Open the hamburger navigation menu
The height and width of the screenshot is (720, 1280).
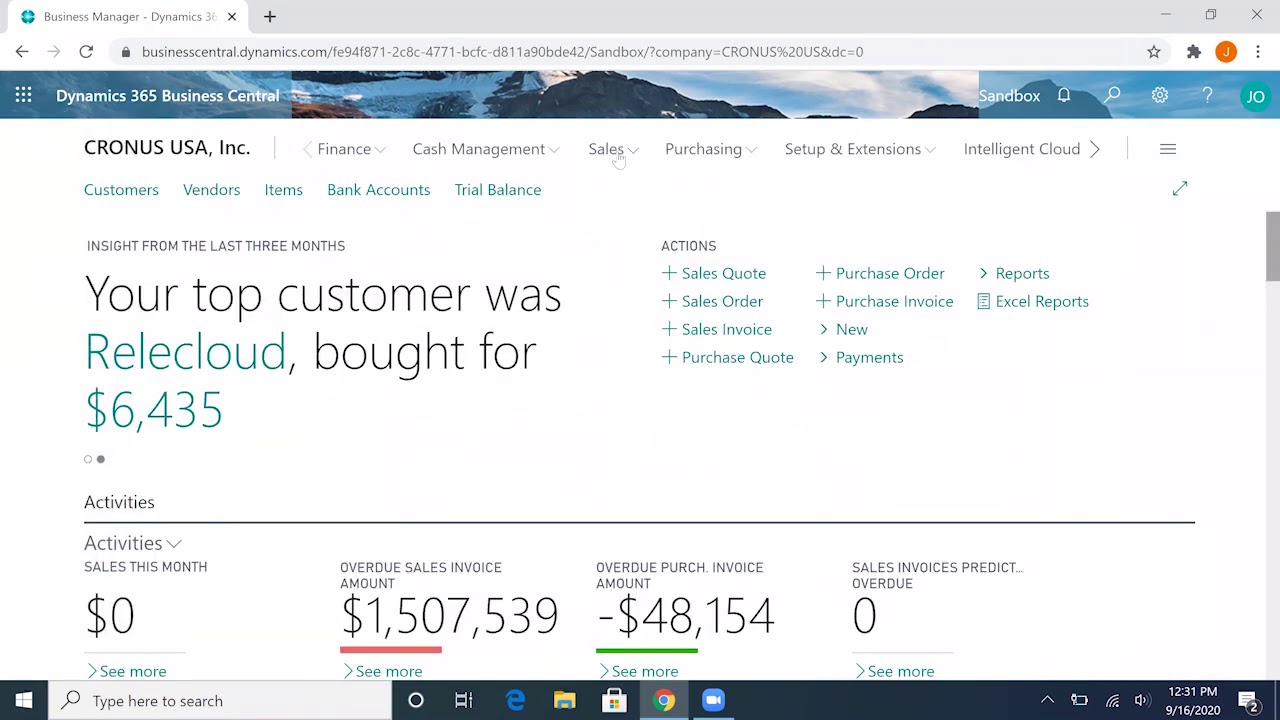1168,149
